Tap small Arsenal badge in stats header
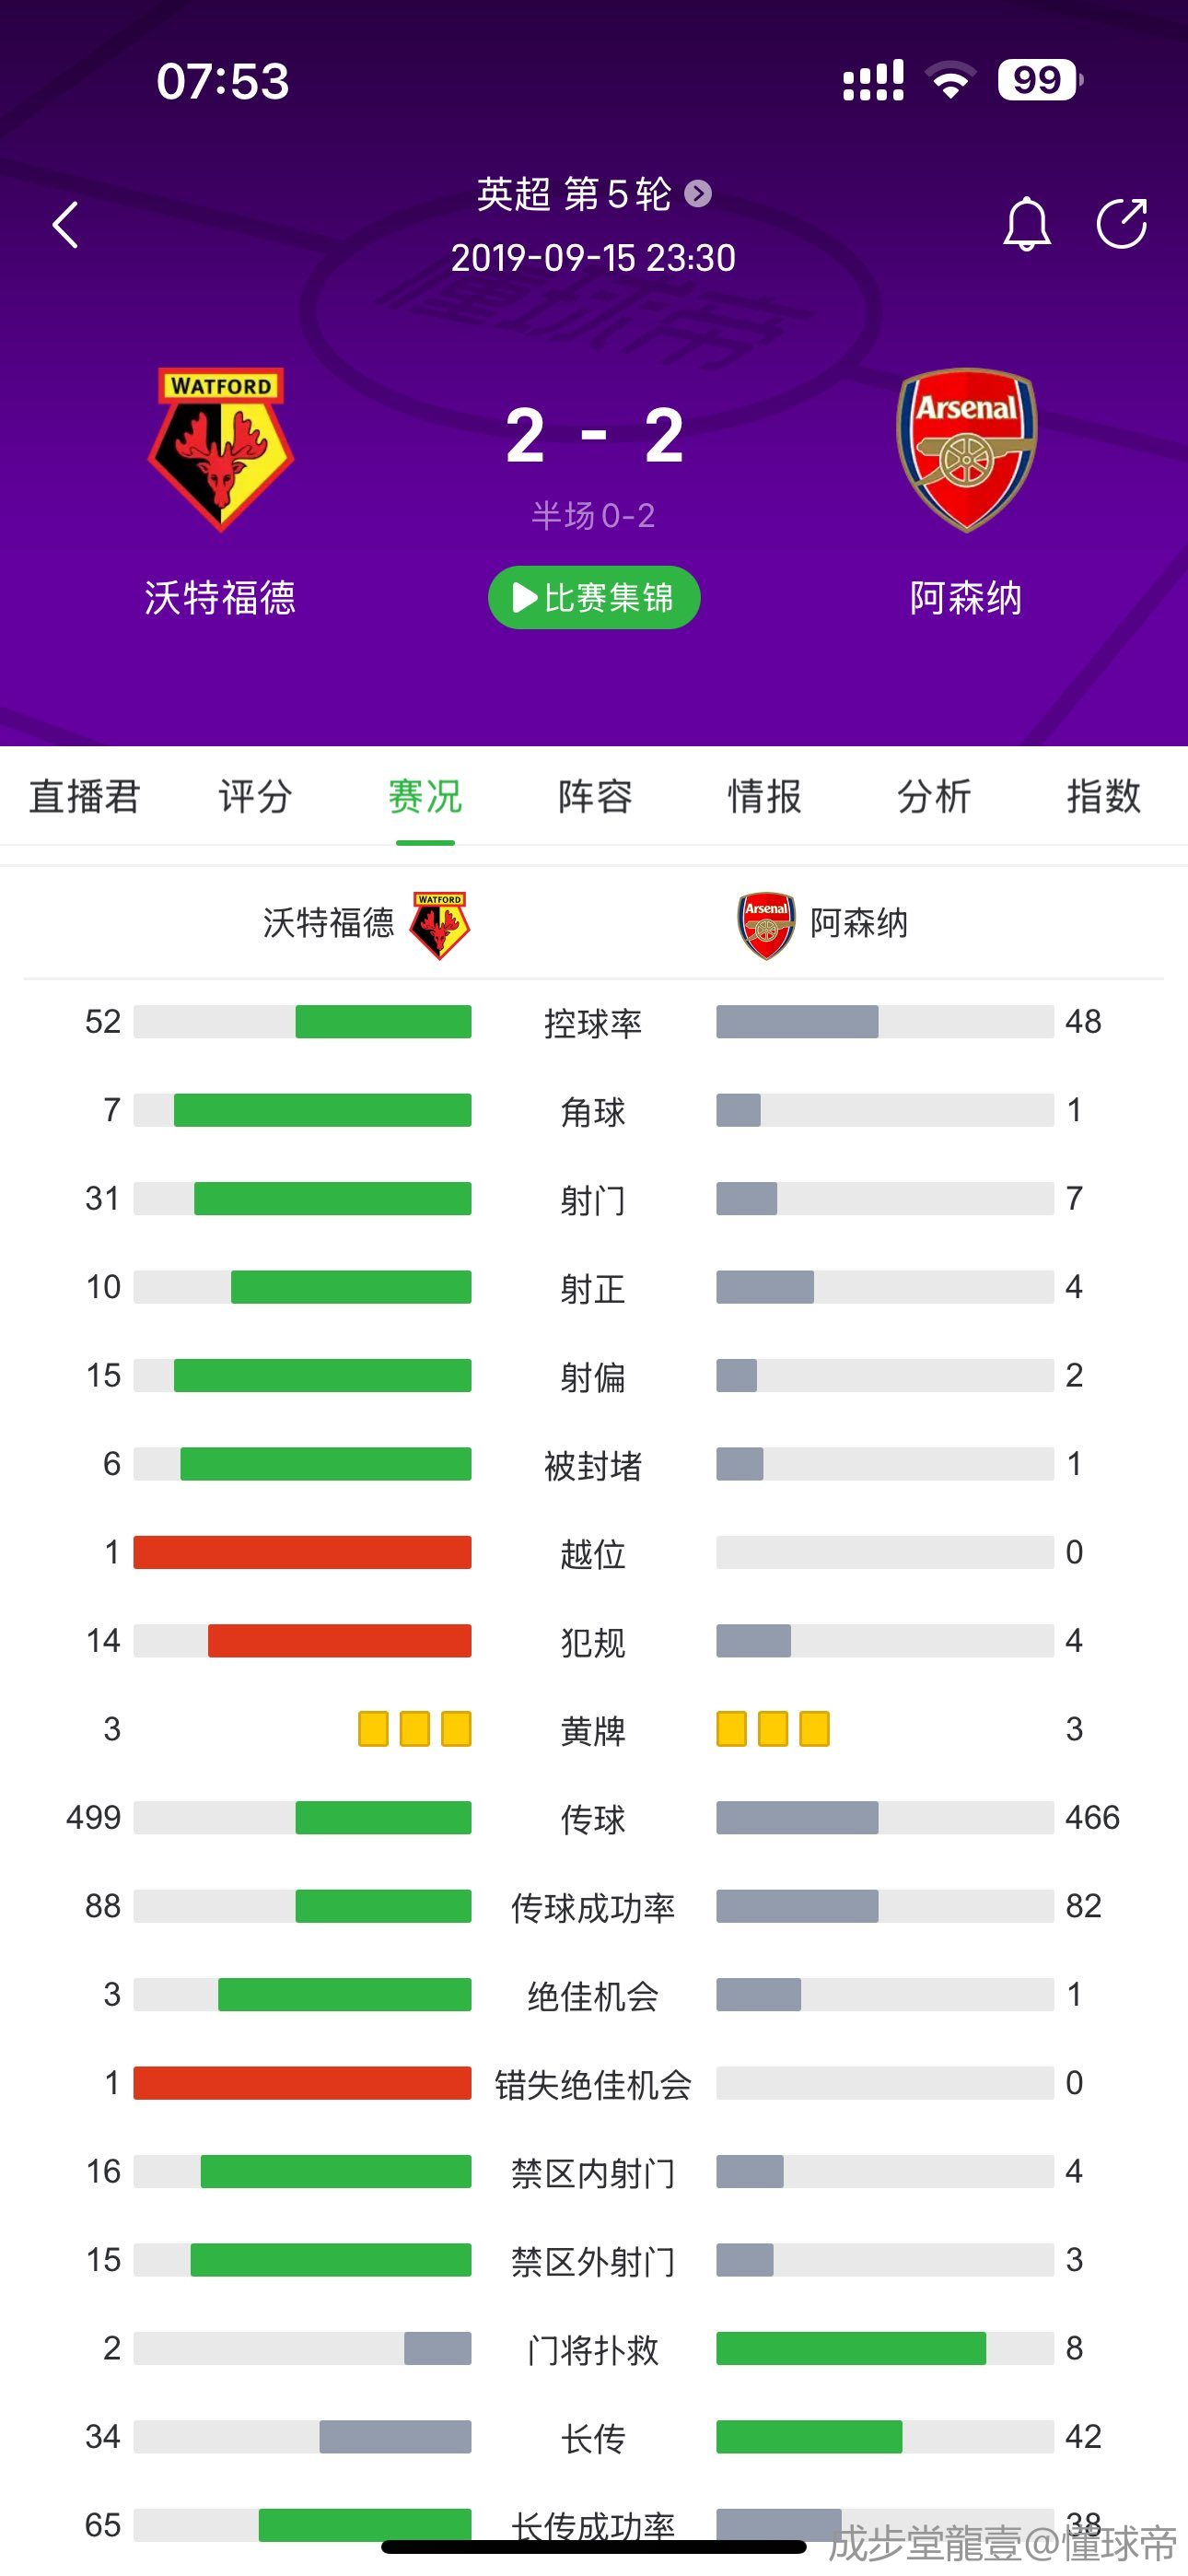1188x2576 pixels. [766, 925]
